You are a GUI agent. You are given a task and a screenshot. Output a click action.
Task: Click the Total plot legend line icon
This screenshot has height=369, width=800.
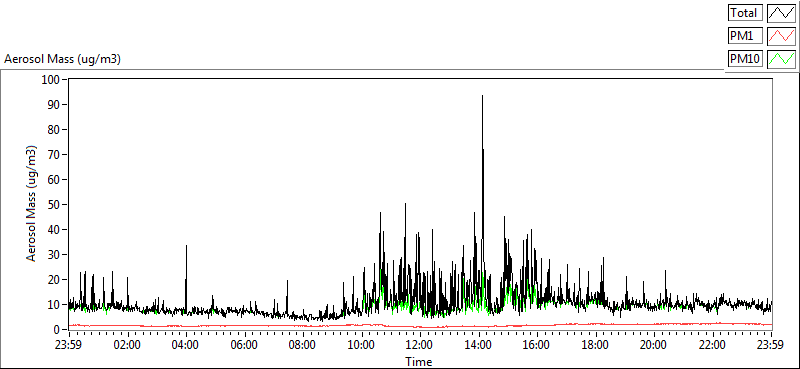(782, 12)
